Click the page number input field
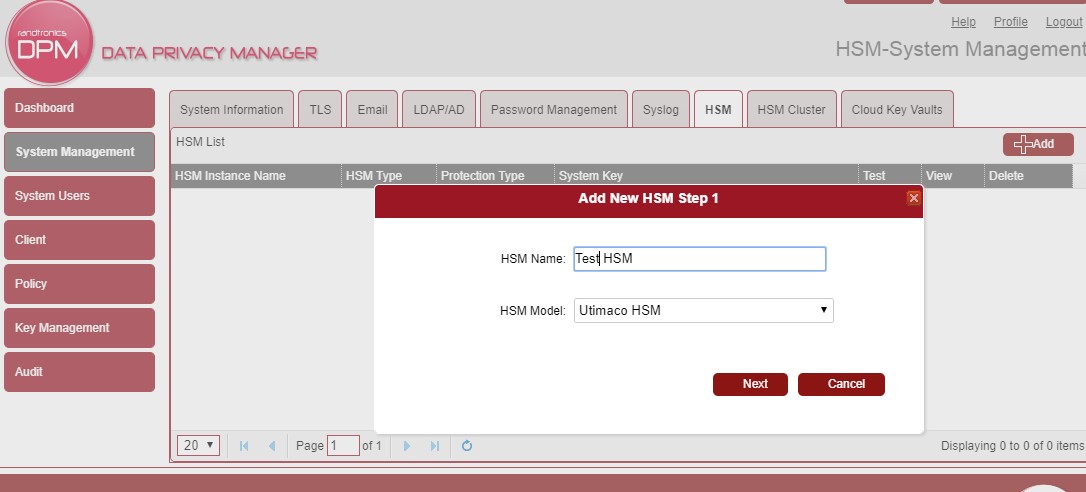 pyautogui.click(x=343, y=446)
